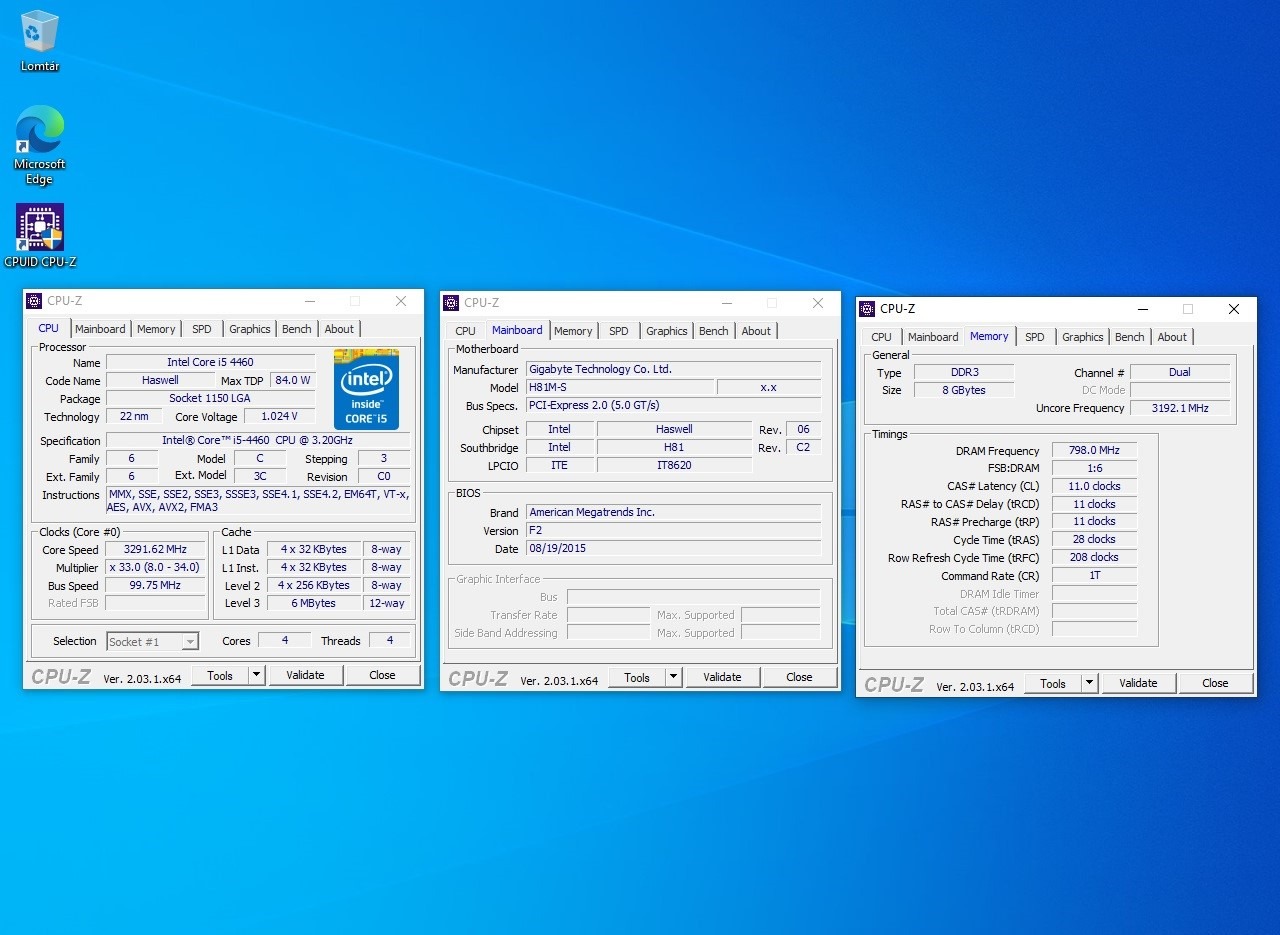Viewport: 1280px width, 935px height.
Task: Open Tools dropdown arrow in Memory window
Action: click(1090, 683)
